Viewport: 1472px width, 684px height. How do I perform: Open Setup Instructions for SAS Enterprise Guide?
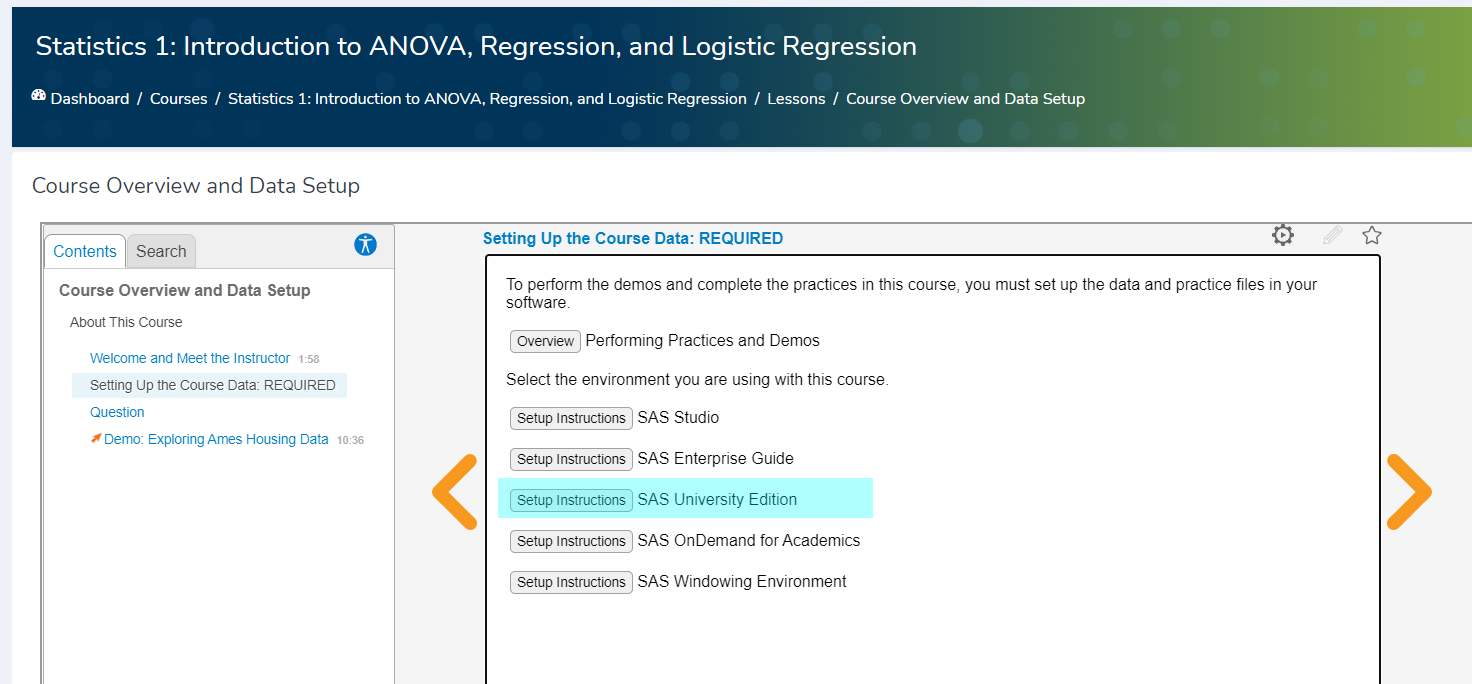click(571, 459)
